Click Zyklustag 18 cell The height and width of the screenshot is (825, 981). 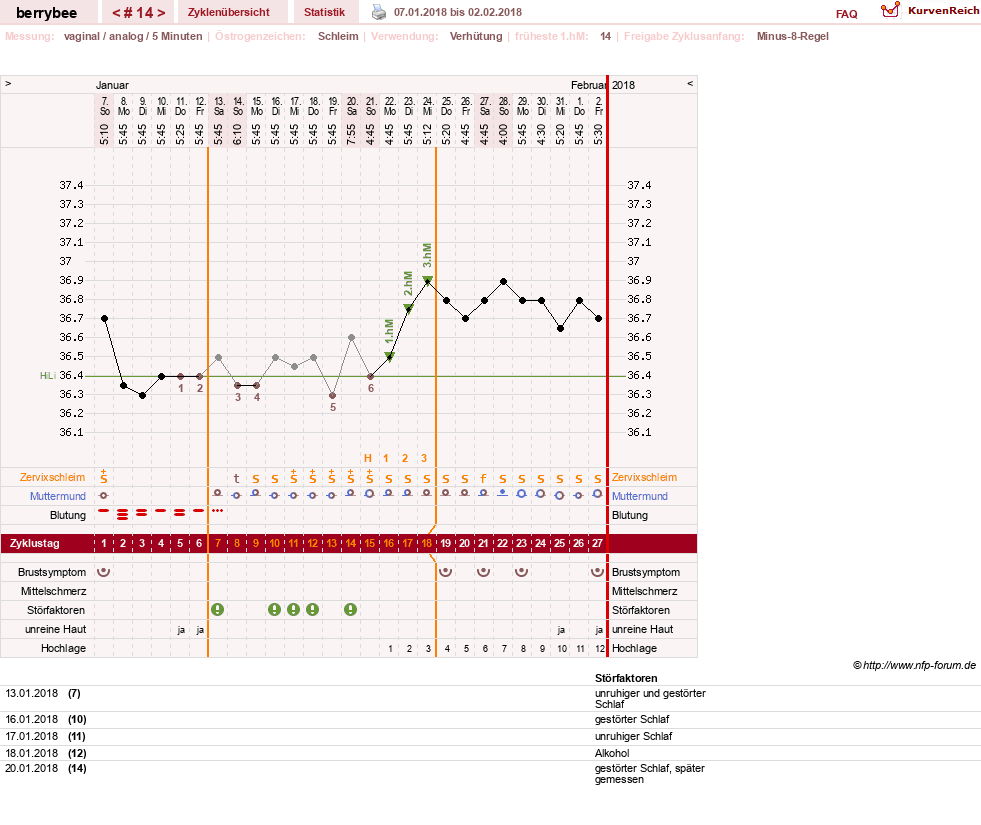[427, 543]
